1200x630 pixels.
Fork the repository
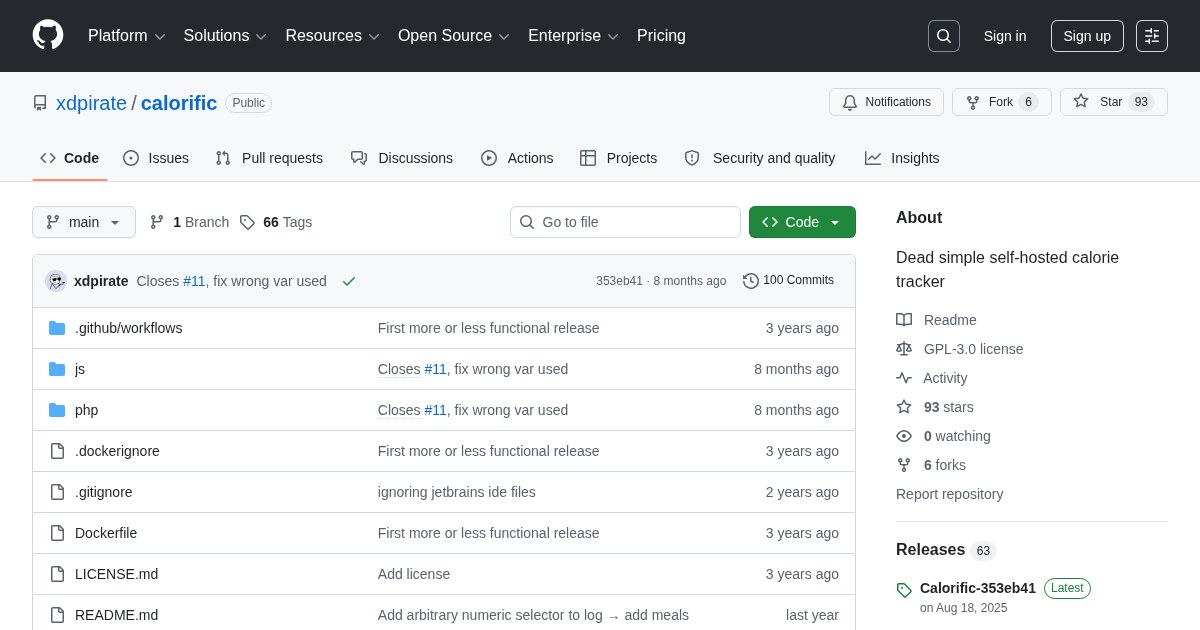(1002, 102)
